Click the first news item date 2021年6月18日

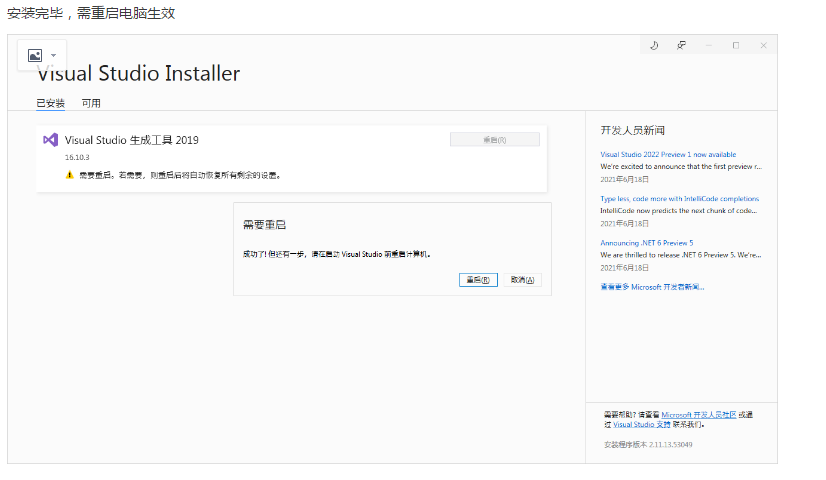click(624, 180)
